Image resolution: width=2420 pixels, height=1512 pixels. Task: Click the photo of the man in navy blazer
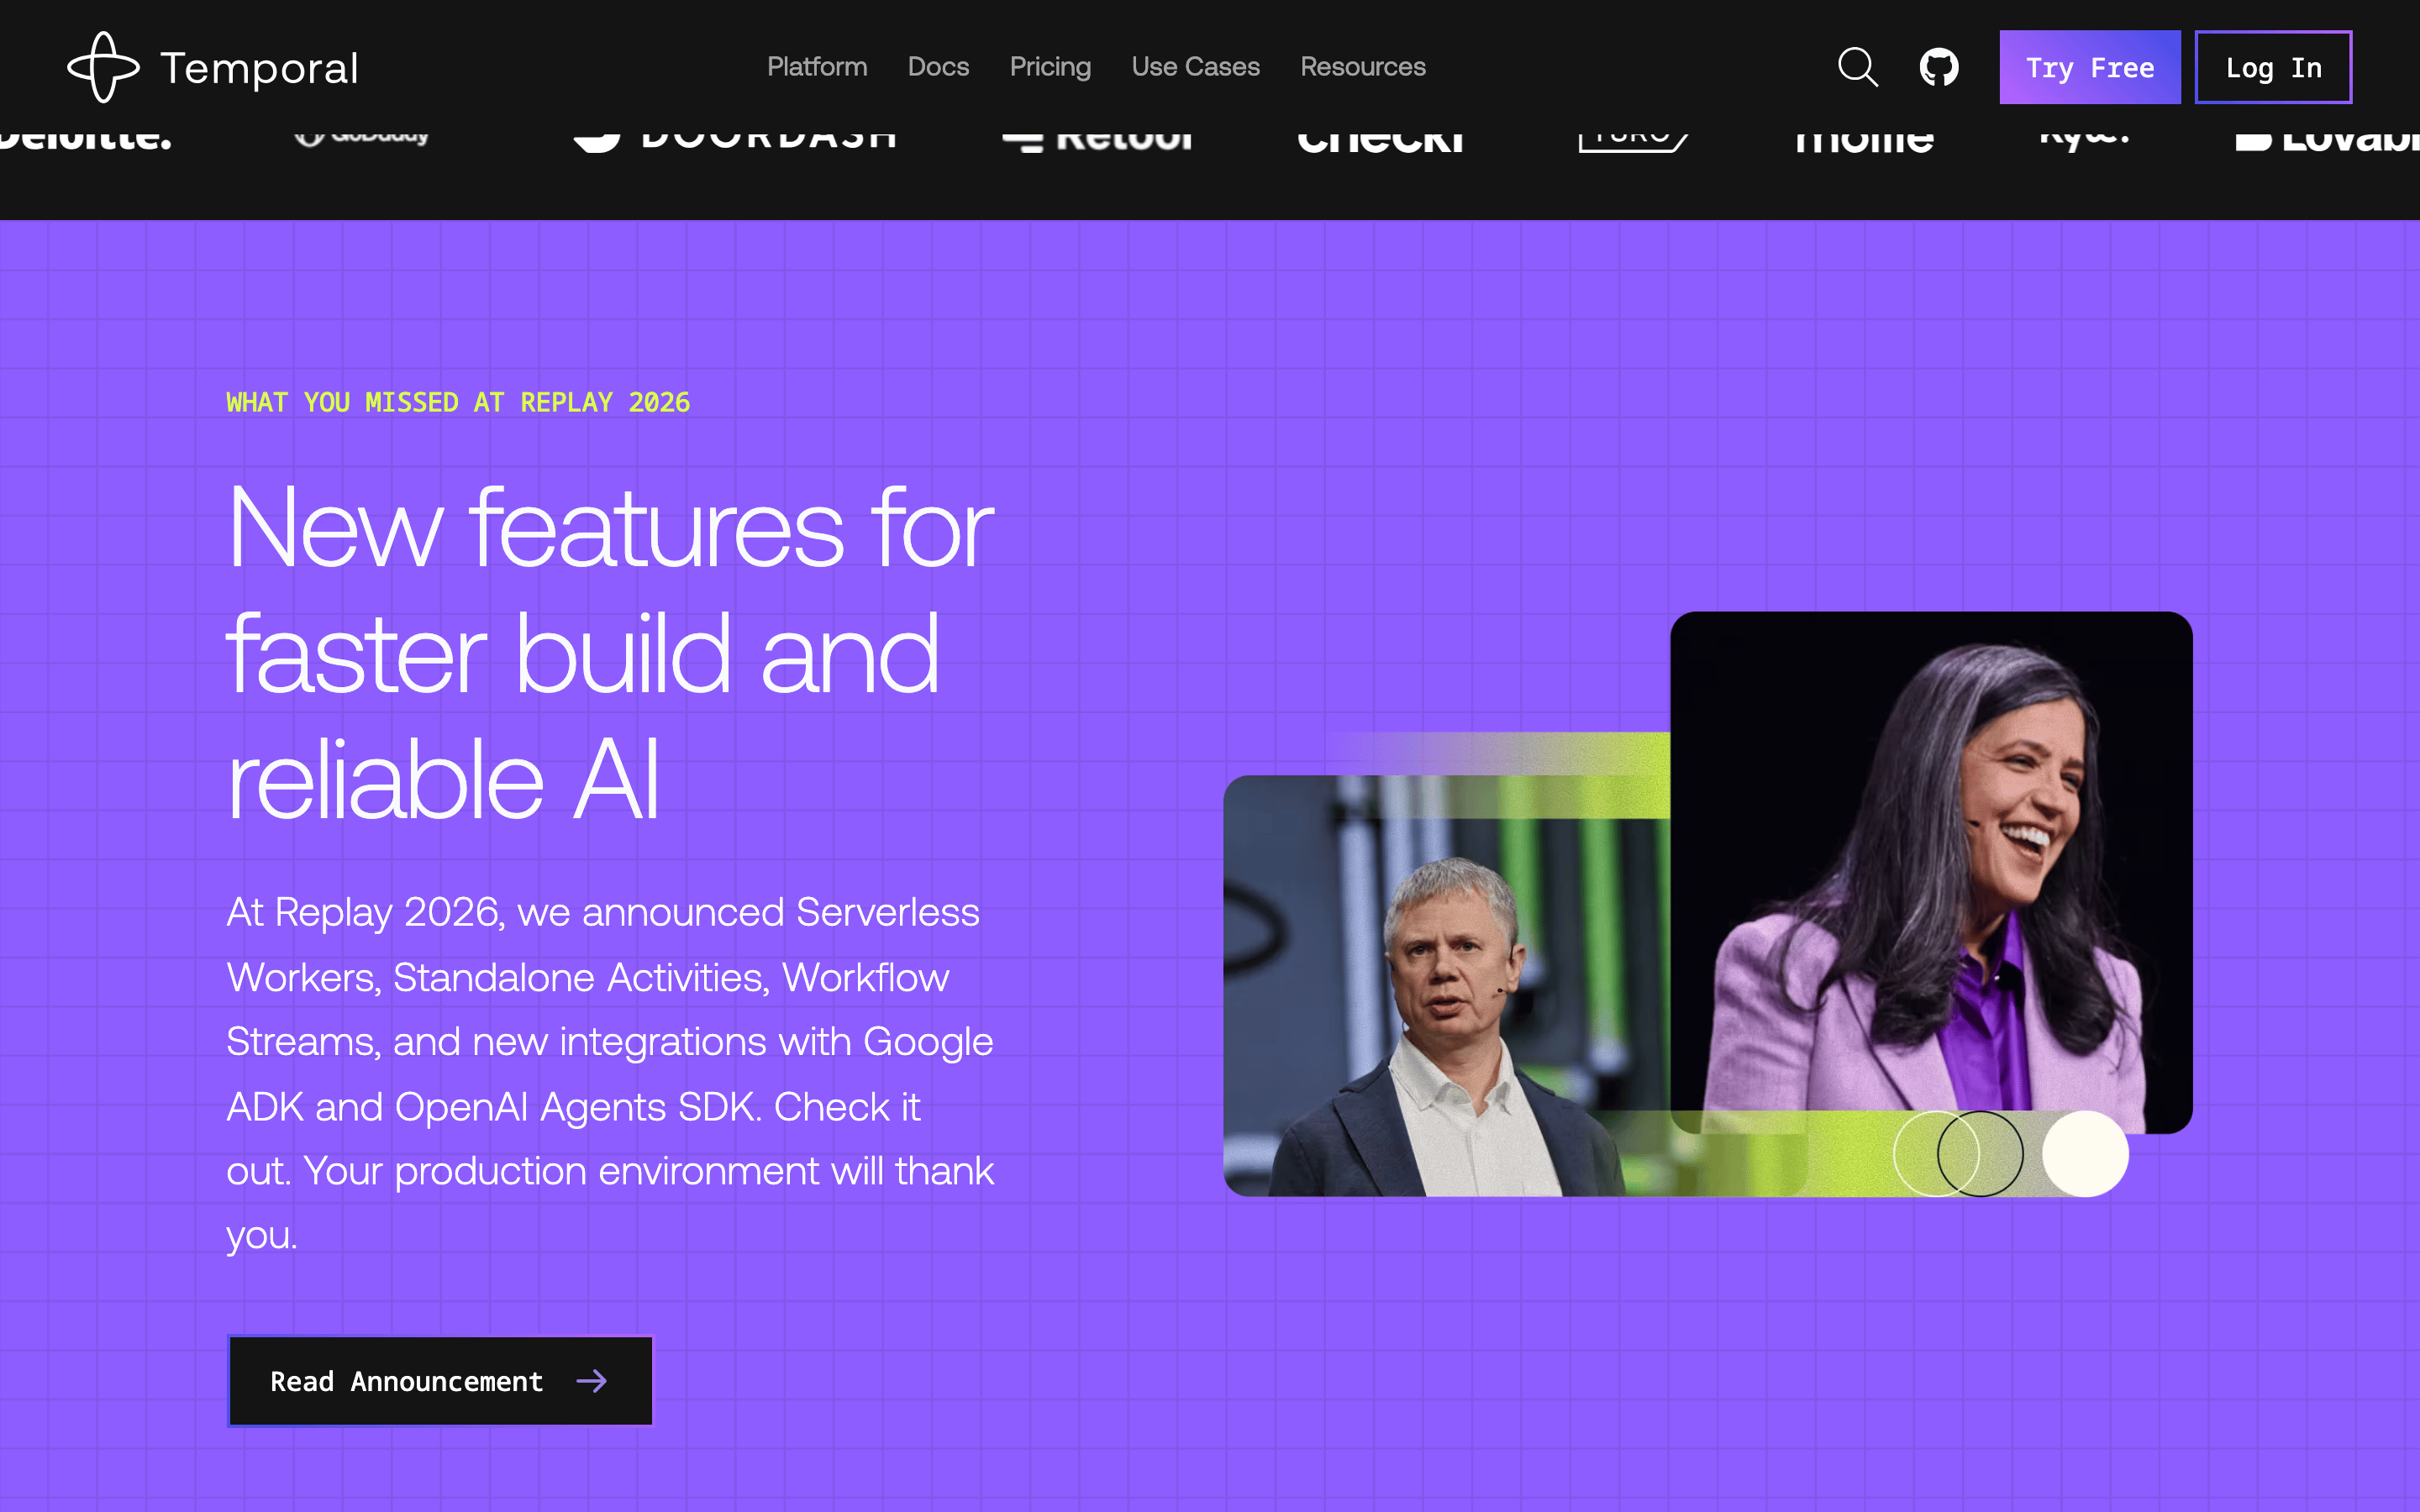tap(1446, 985)
